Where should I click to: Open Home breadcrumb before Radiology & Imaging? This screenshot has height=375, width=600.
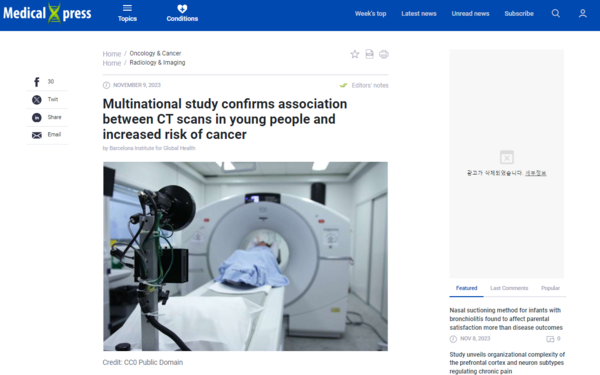pos(112,63)
